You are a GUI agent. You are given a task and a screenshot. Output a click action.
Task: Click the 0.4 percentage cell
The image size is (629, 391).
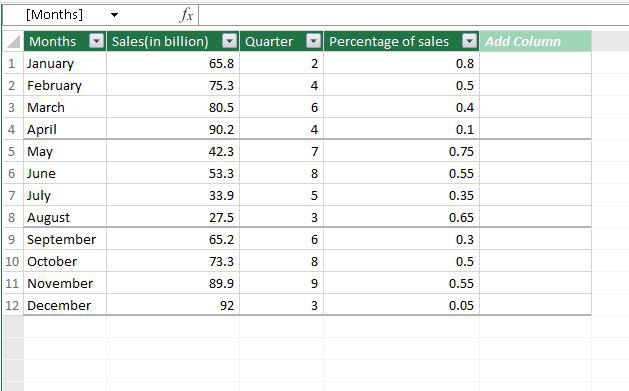pyautogui.click(x=402, y=107)
